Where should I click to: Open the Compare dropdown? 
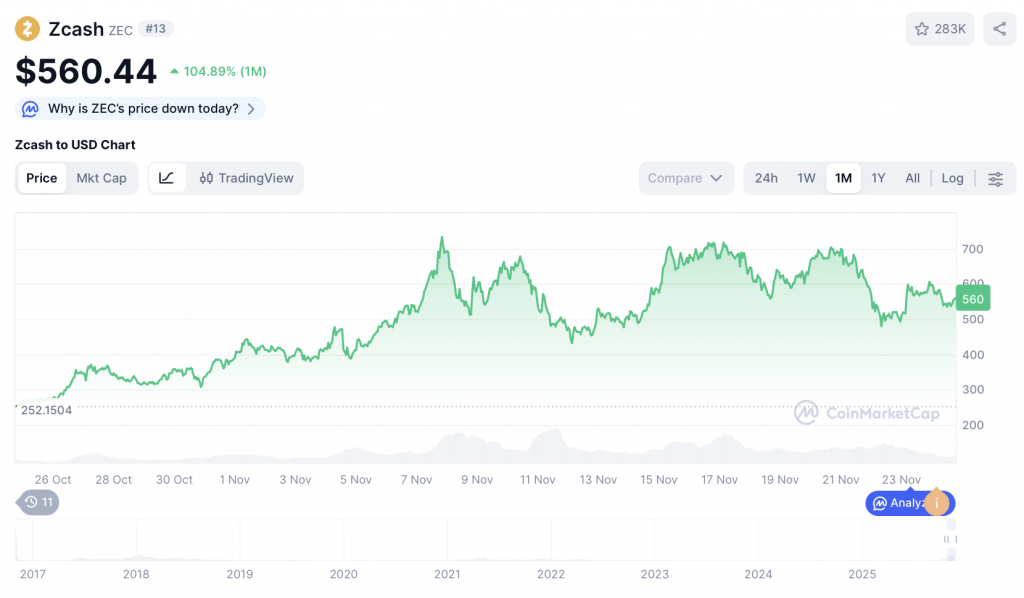tap(685, 178)
